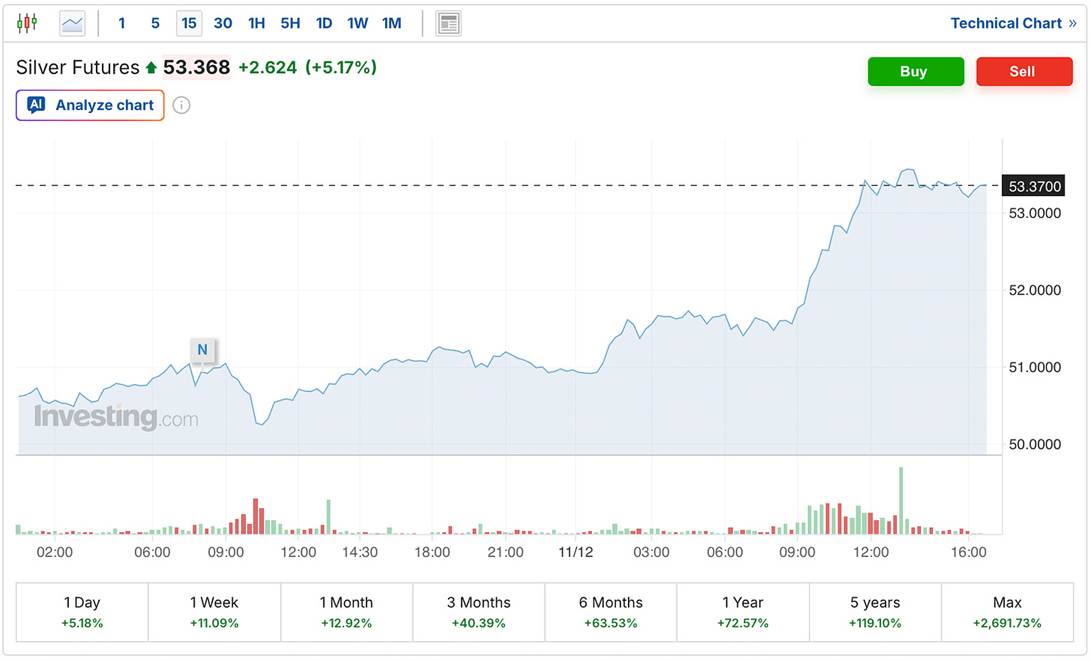Select the 3 Months performance tab
1091x661 pixels.
pyautogui.click(x=478, y=612)
